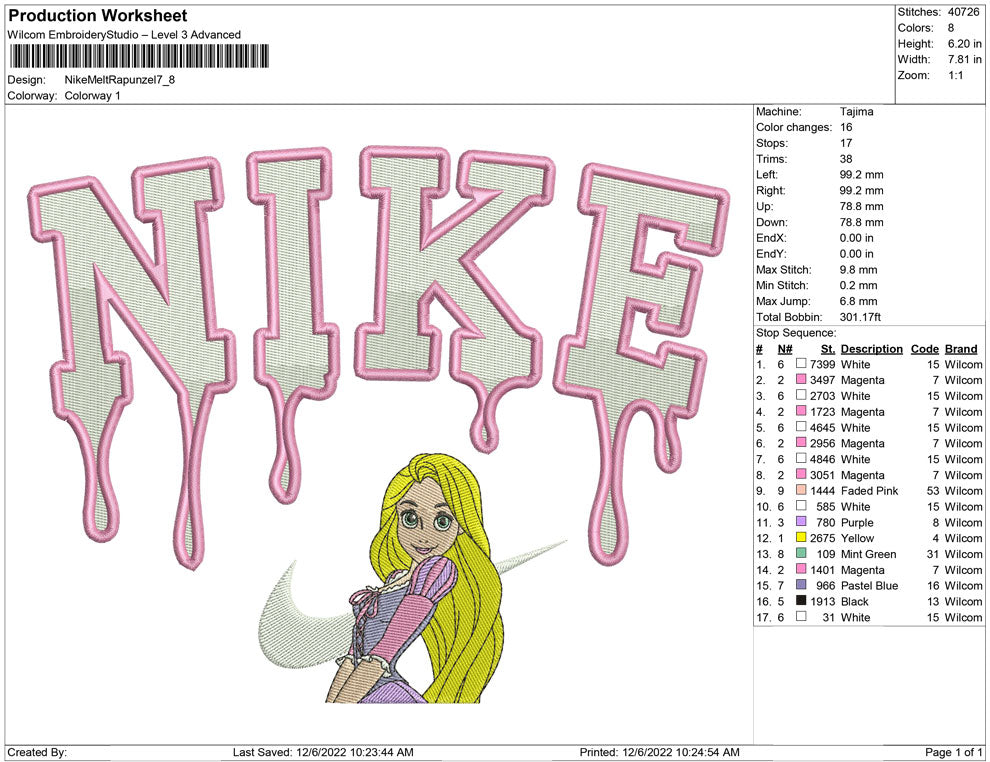This screenshot has width=990, height=762.
Task: Click the N# column header
Action: [x=785, y=349]
